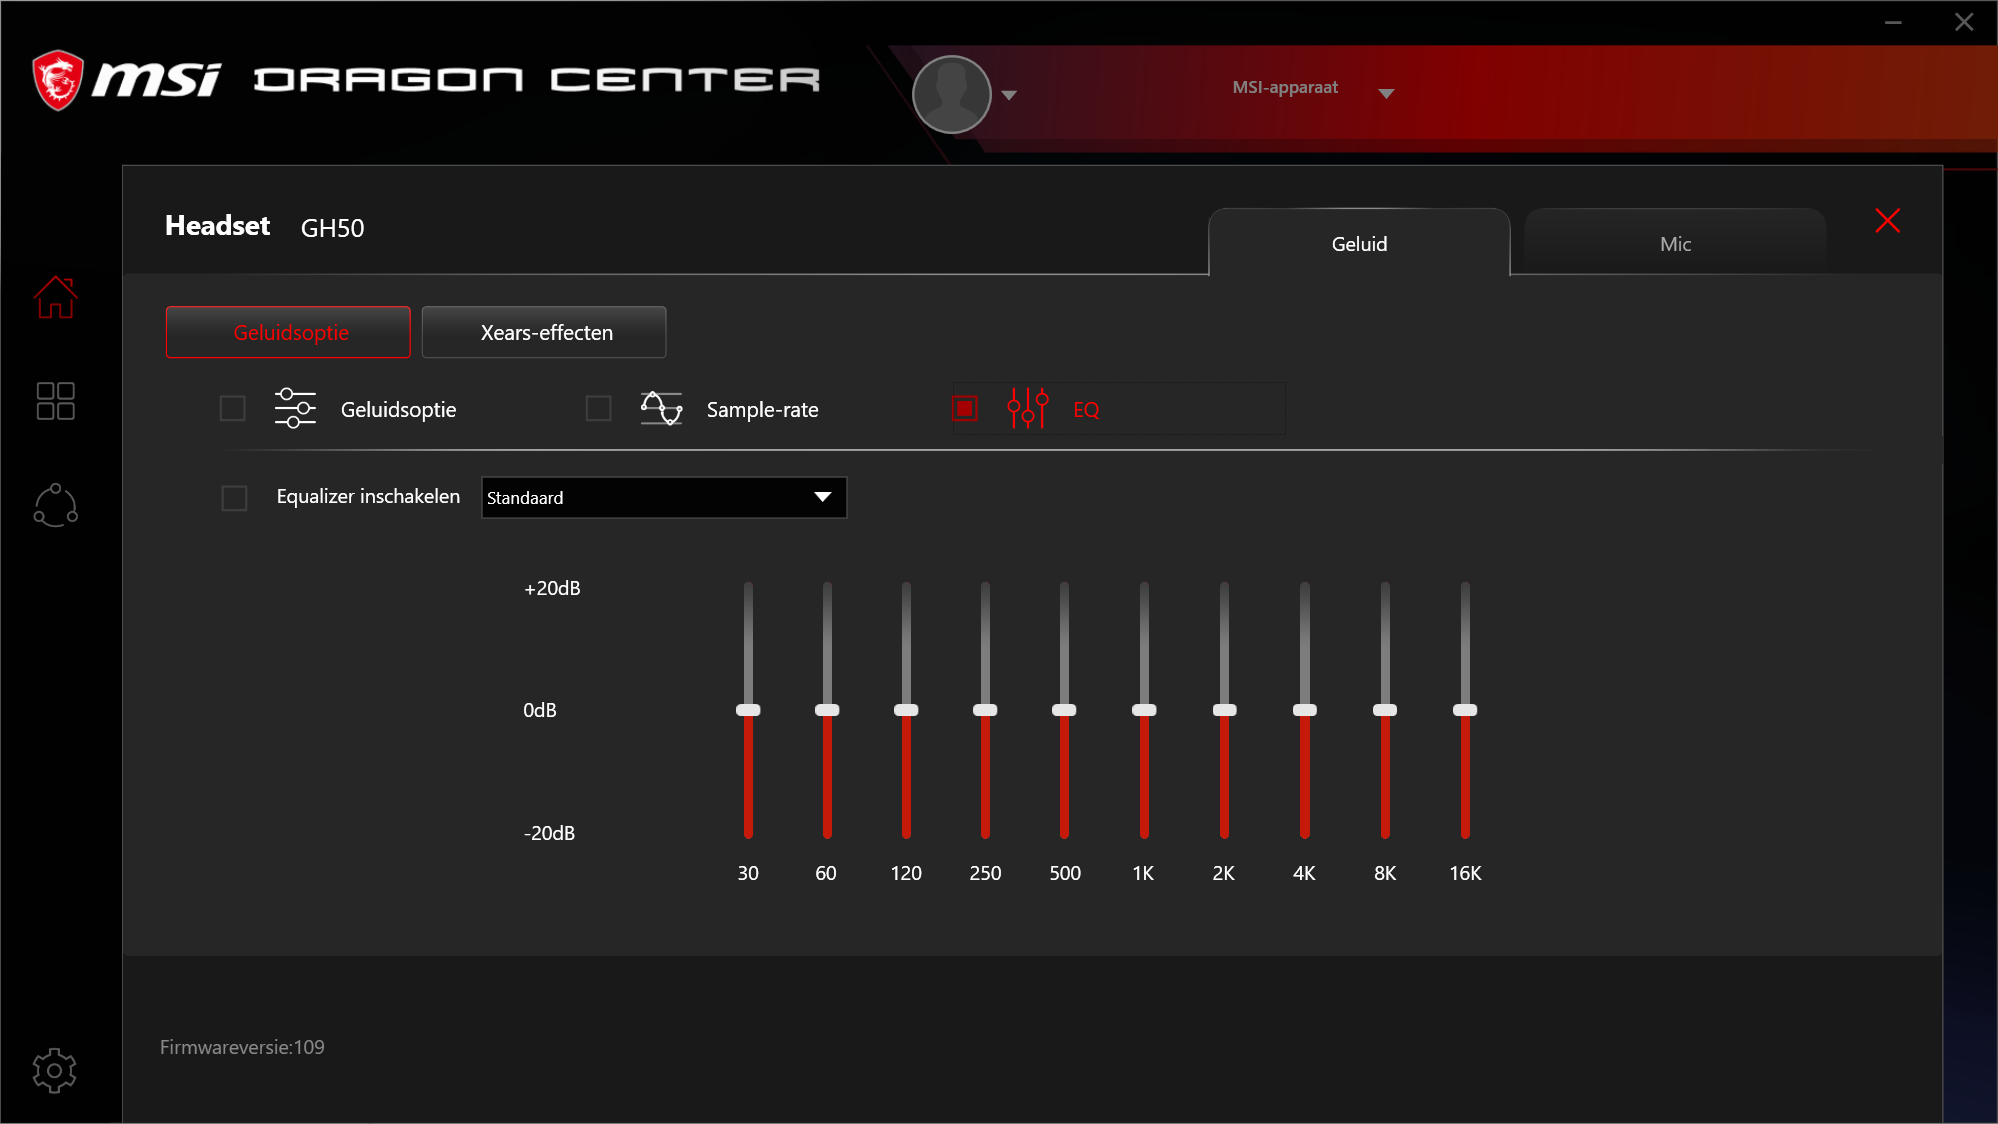Tick the Sample-rate checkbox
Viewport: 1998px width, 1124px height.
[x=598, y=408]
